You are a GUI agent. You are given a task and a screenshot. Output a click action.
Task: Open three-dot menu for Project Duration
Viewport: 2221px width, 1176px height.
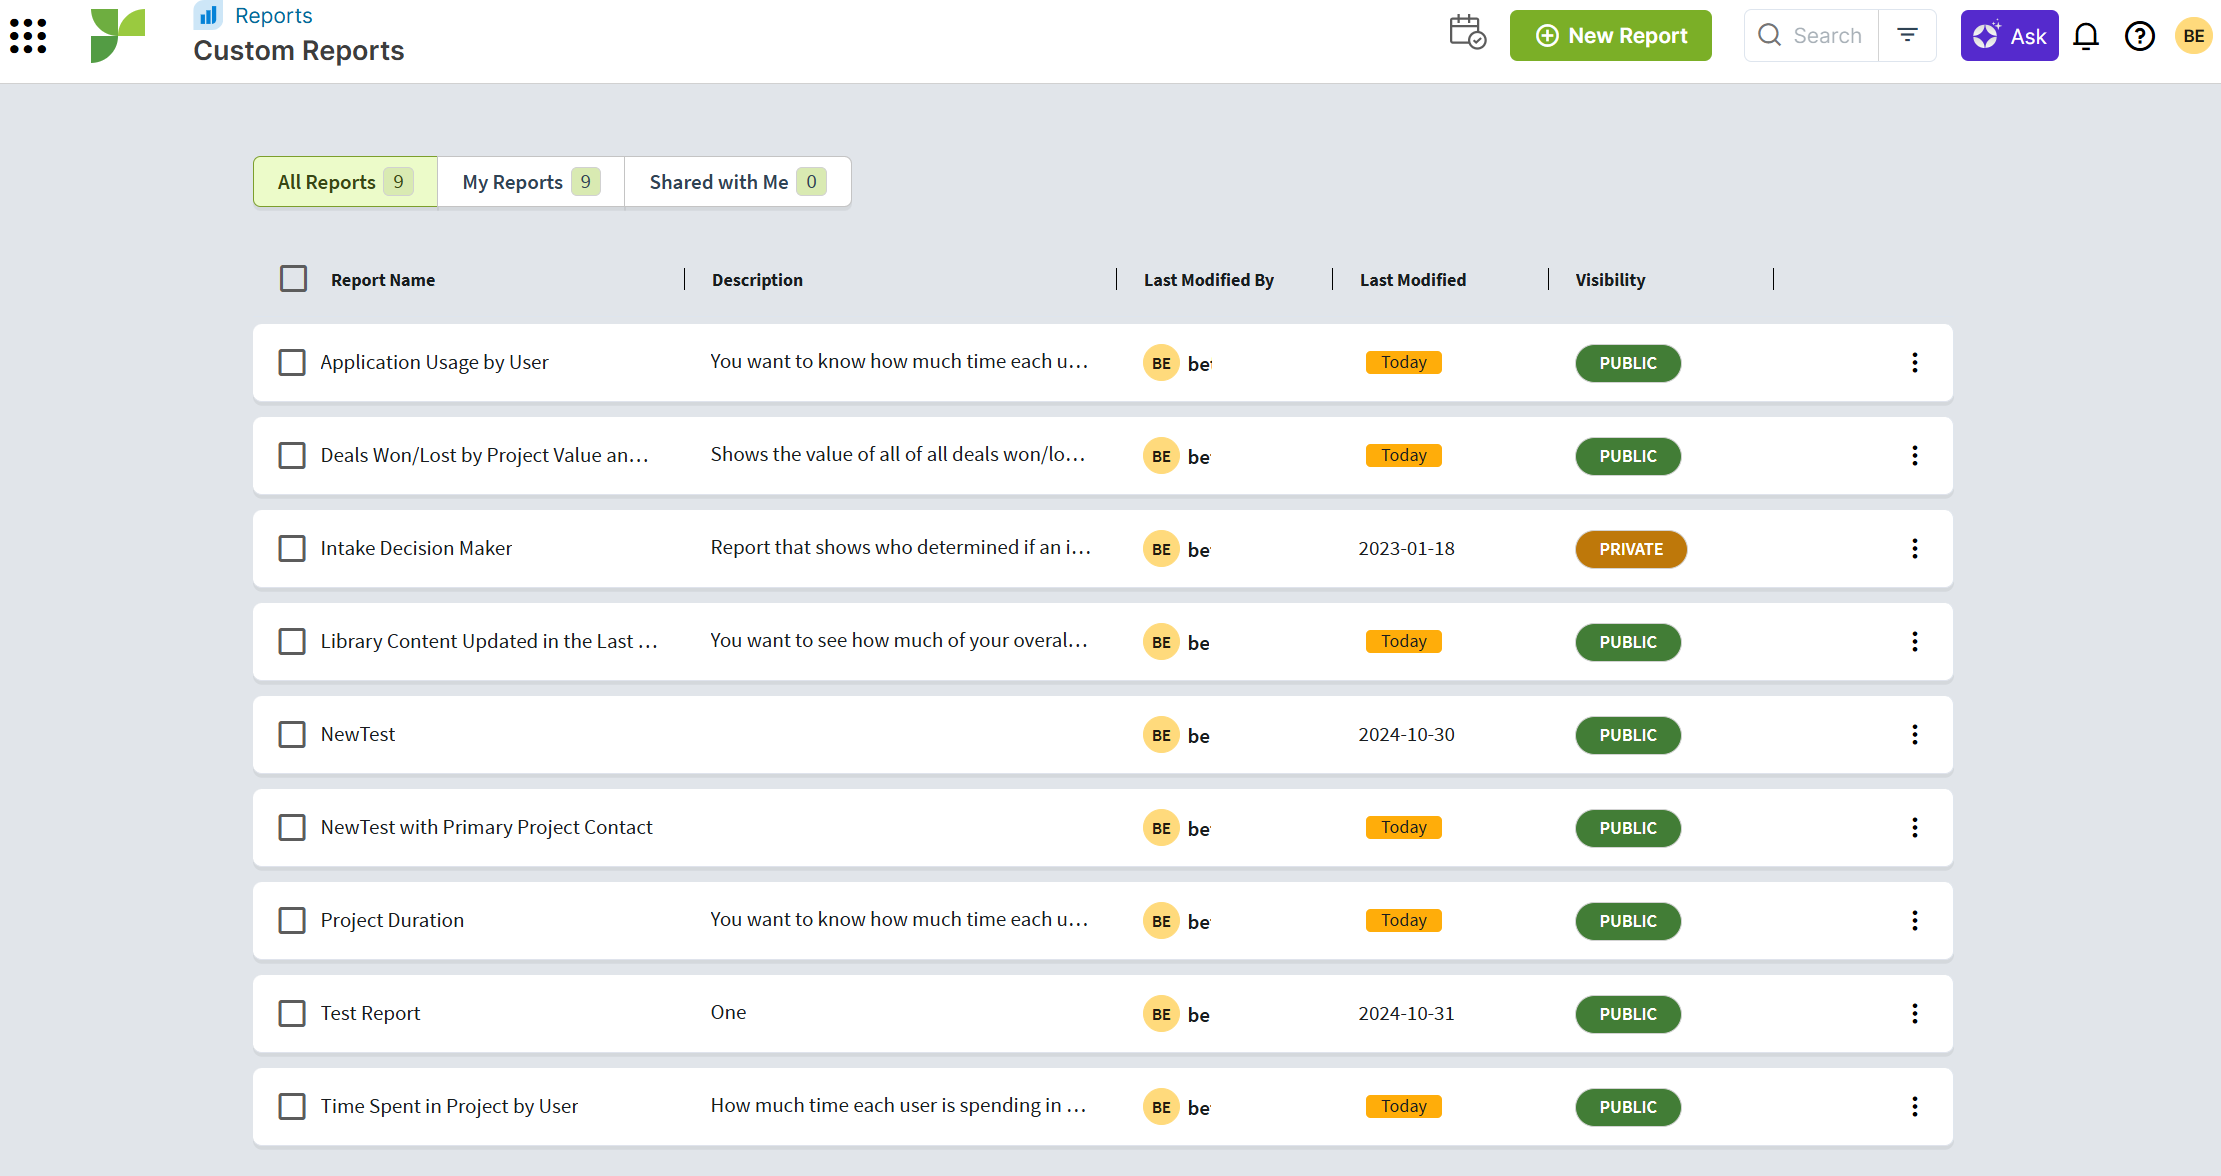1914,920
